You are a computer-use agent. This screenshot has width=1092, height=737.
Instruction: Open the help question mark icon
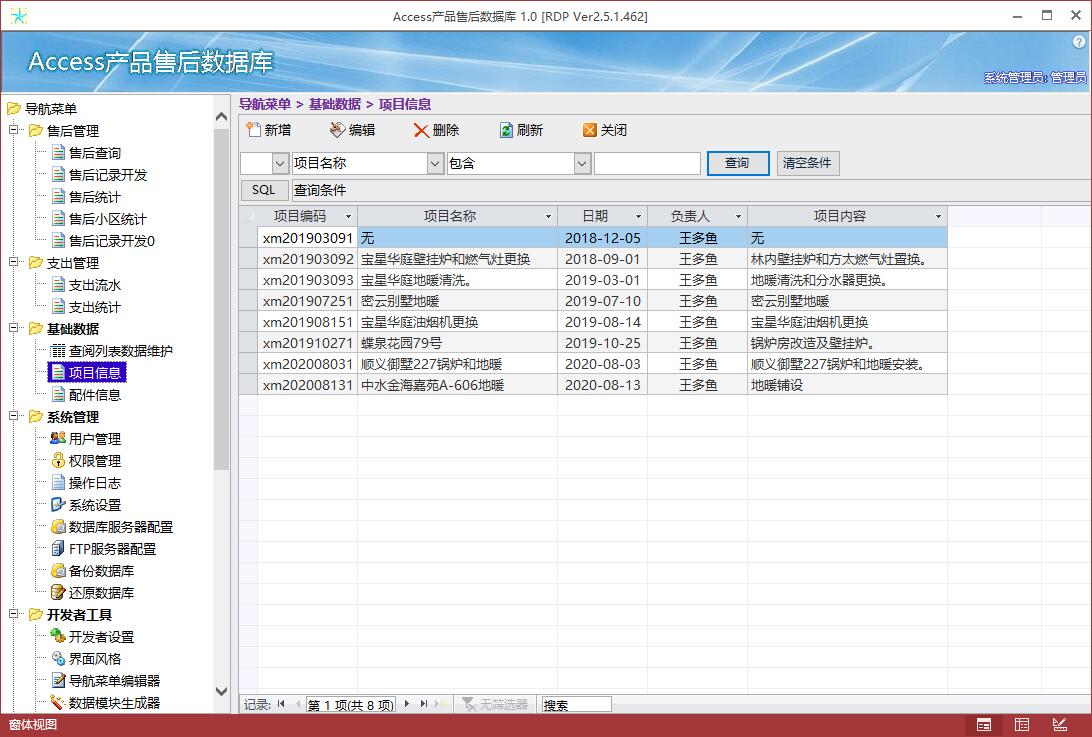click(x=1080, y=42)
